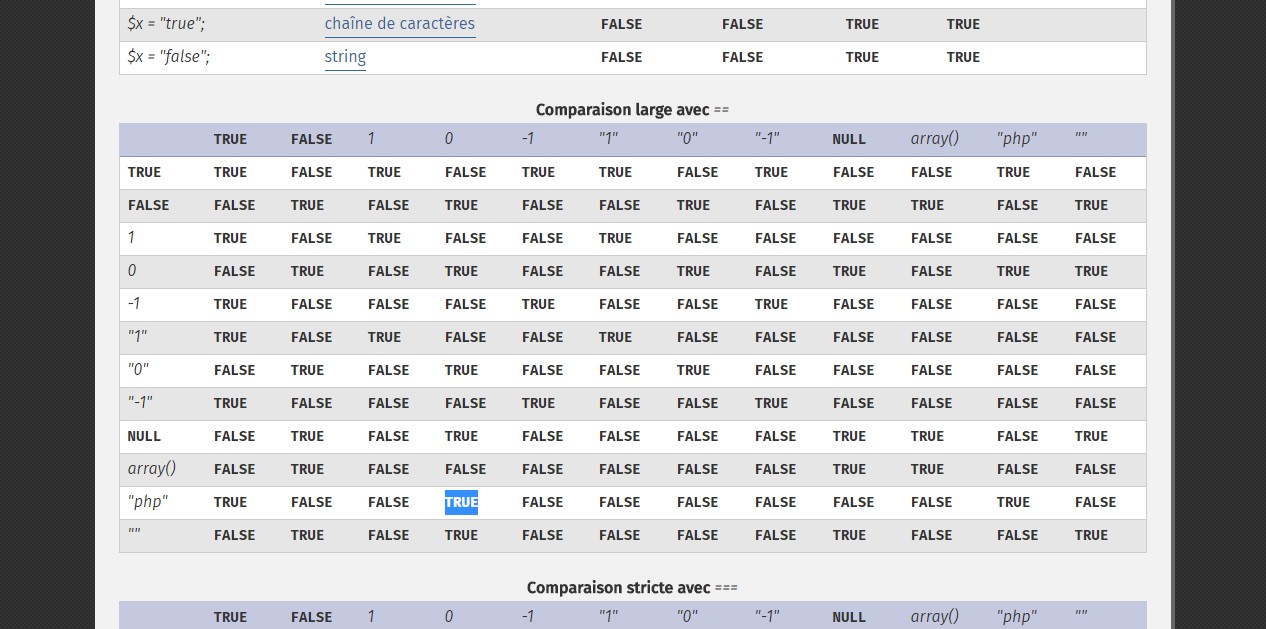Viewport: 1266px width, 629px height.
Task: Select the unquoted 0 row header in == table
Action: click(x=132, y=271)
